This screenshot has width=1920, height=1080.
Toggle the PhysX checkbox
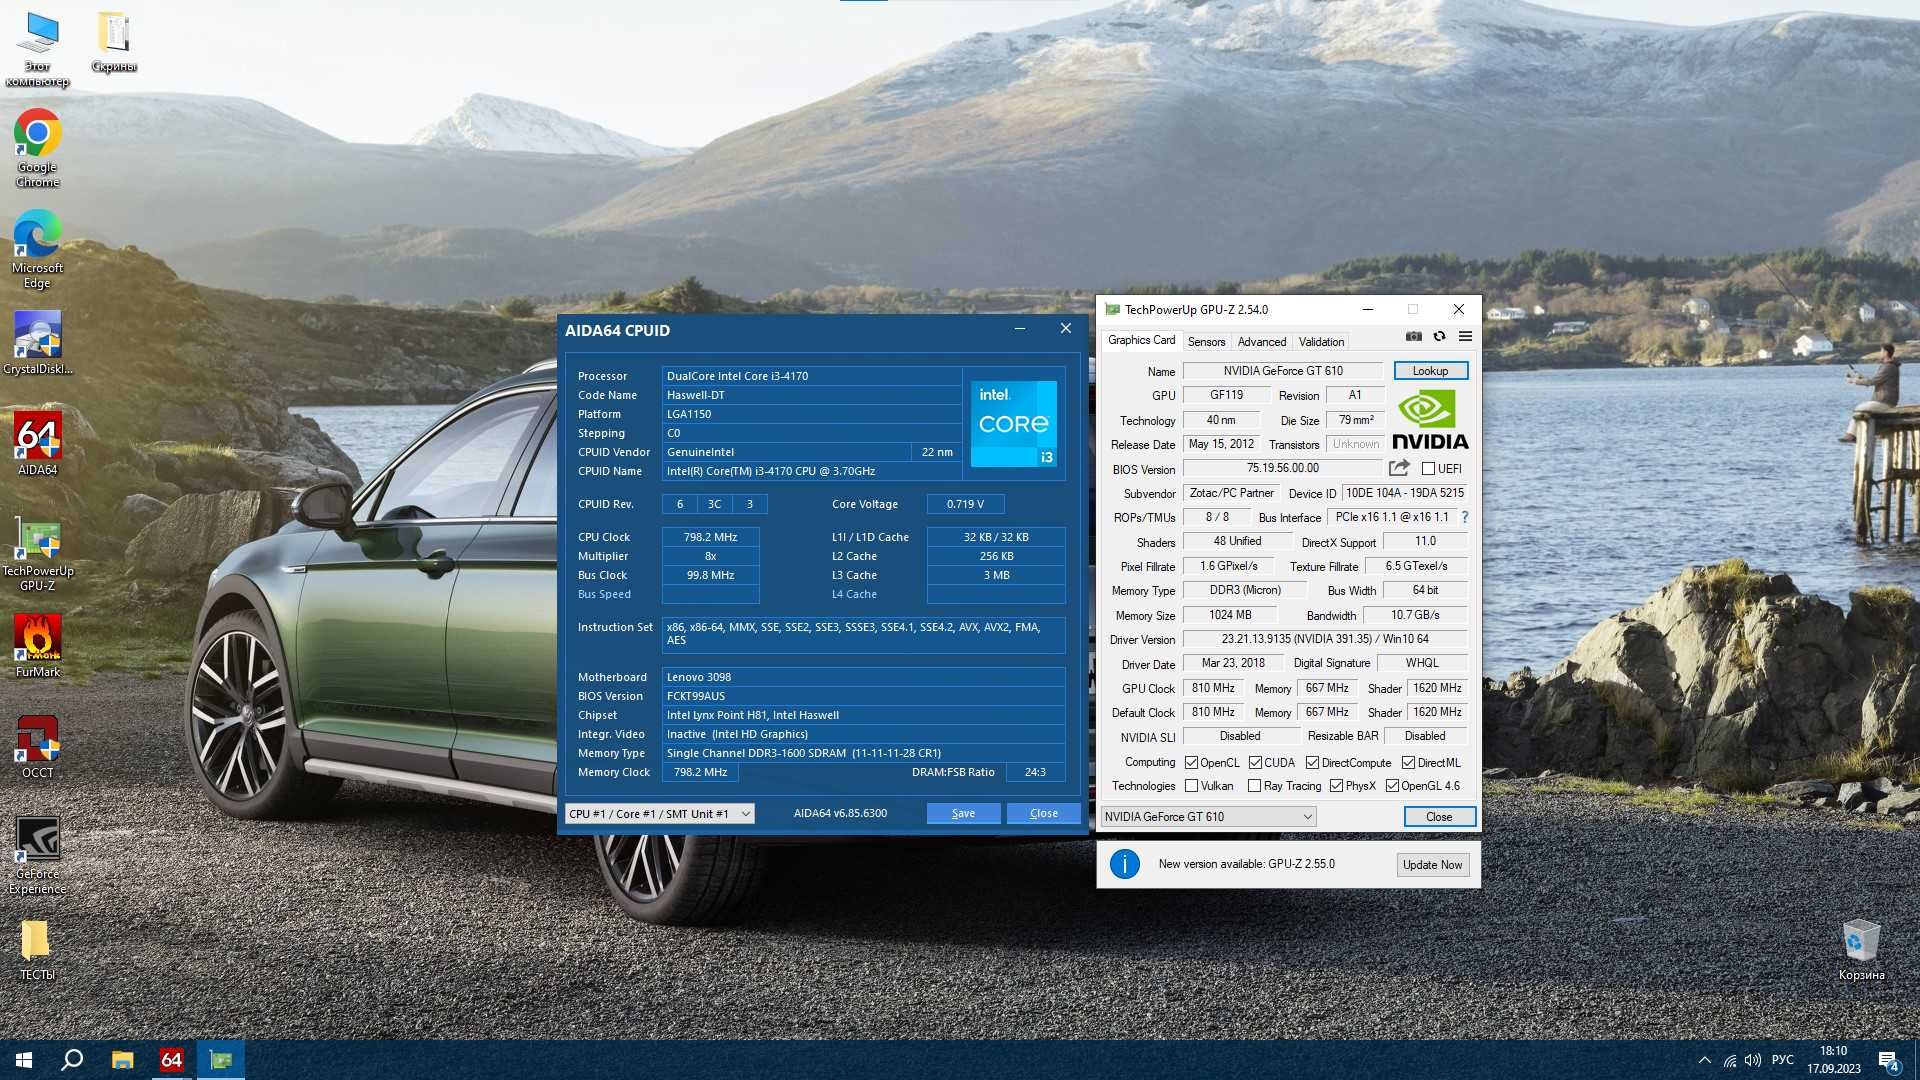(1336, 786)
